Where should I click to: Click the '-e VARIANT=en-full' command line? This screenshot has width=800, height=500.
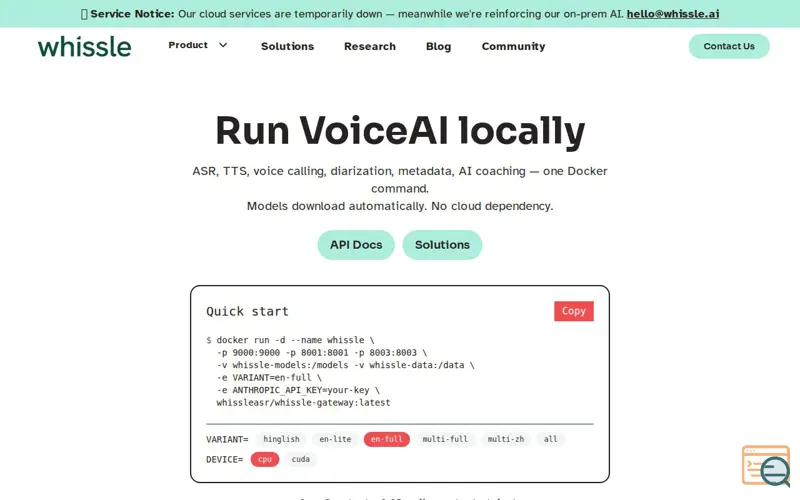click(269, 378)
